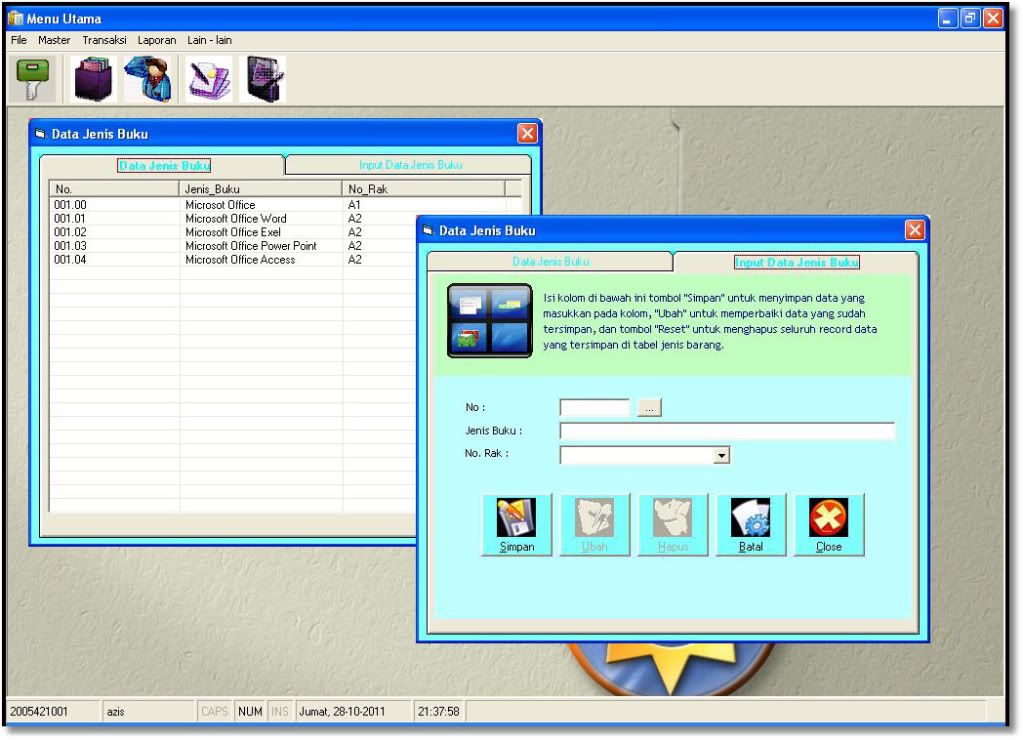Open the Transaksi menu
1023x740 pixels.
pos(104,40)
